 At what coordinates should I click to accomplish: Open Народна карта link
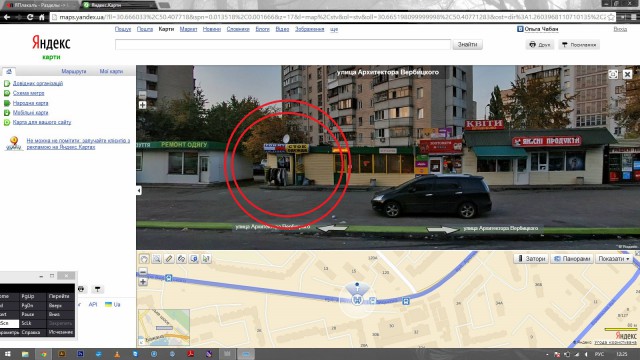tap(30, 103)
